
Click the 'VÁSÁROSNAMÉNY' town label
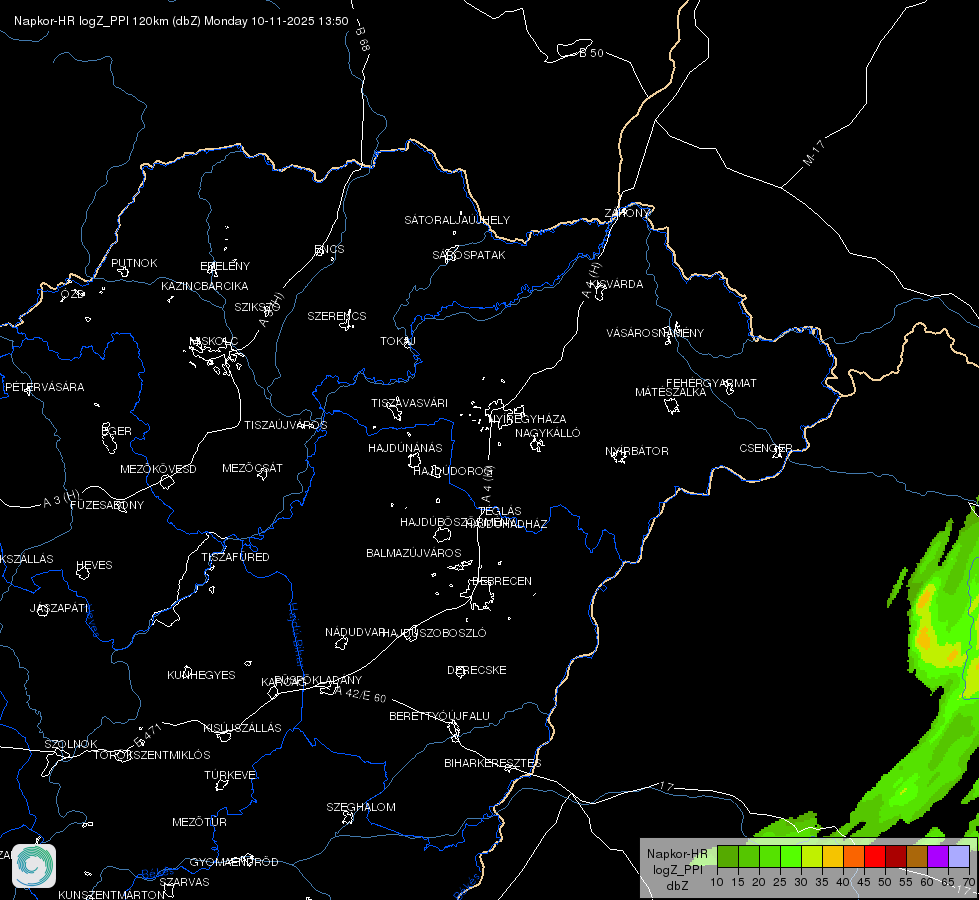pyautogui.click(x=655, y=333)
